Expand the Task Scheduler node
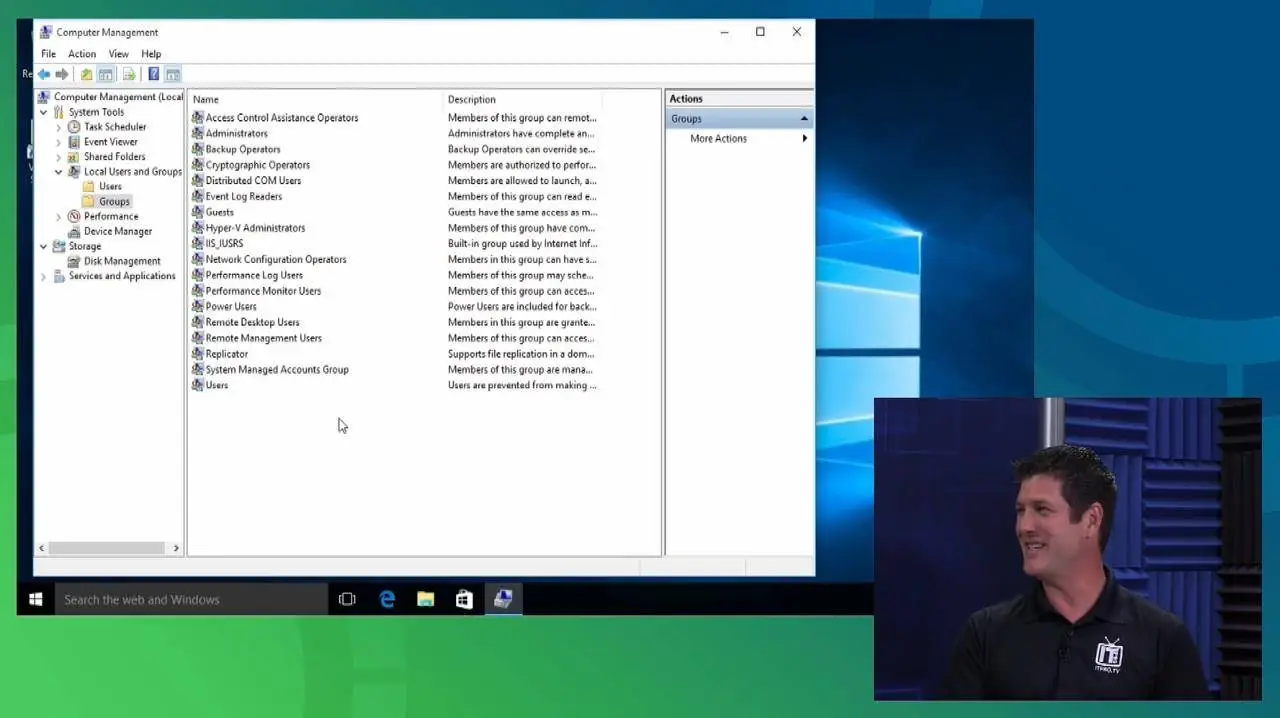1280x718 pixels. [x=59, y=127]
